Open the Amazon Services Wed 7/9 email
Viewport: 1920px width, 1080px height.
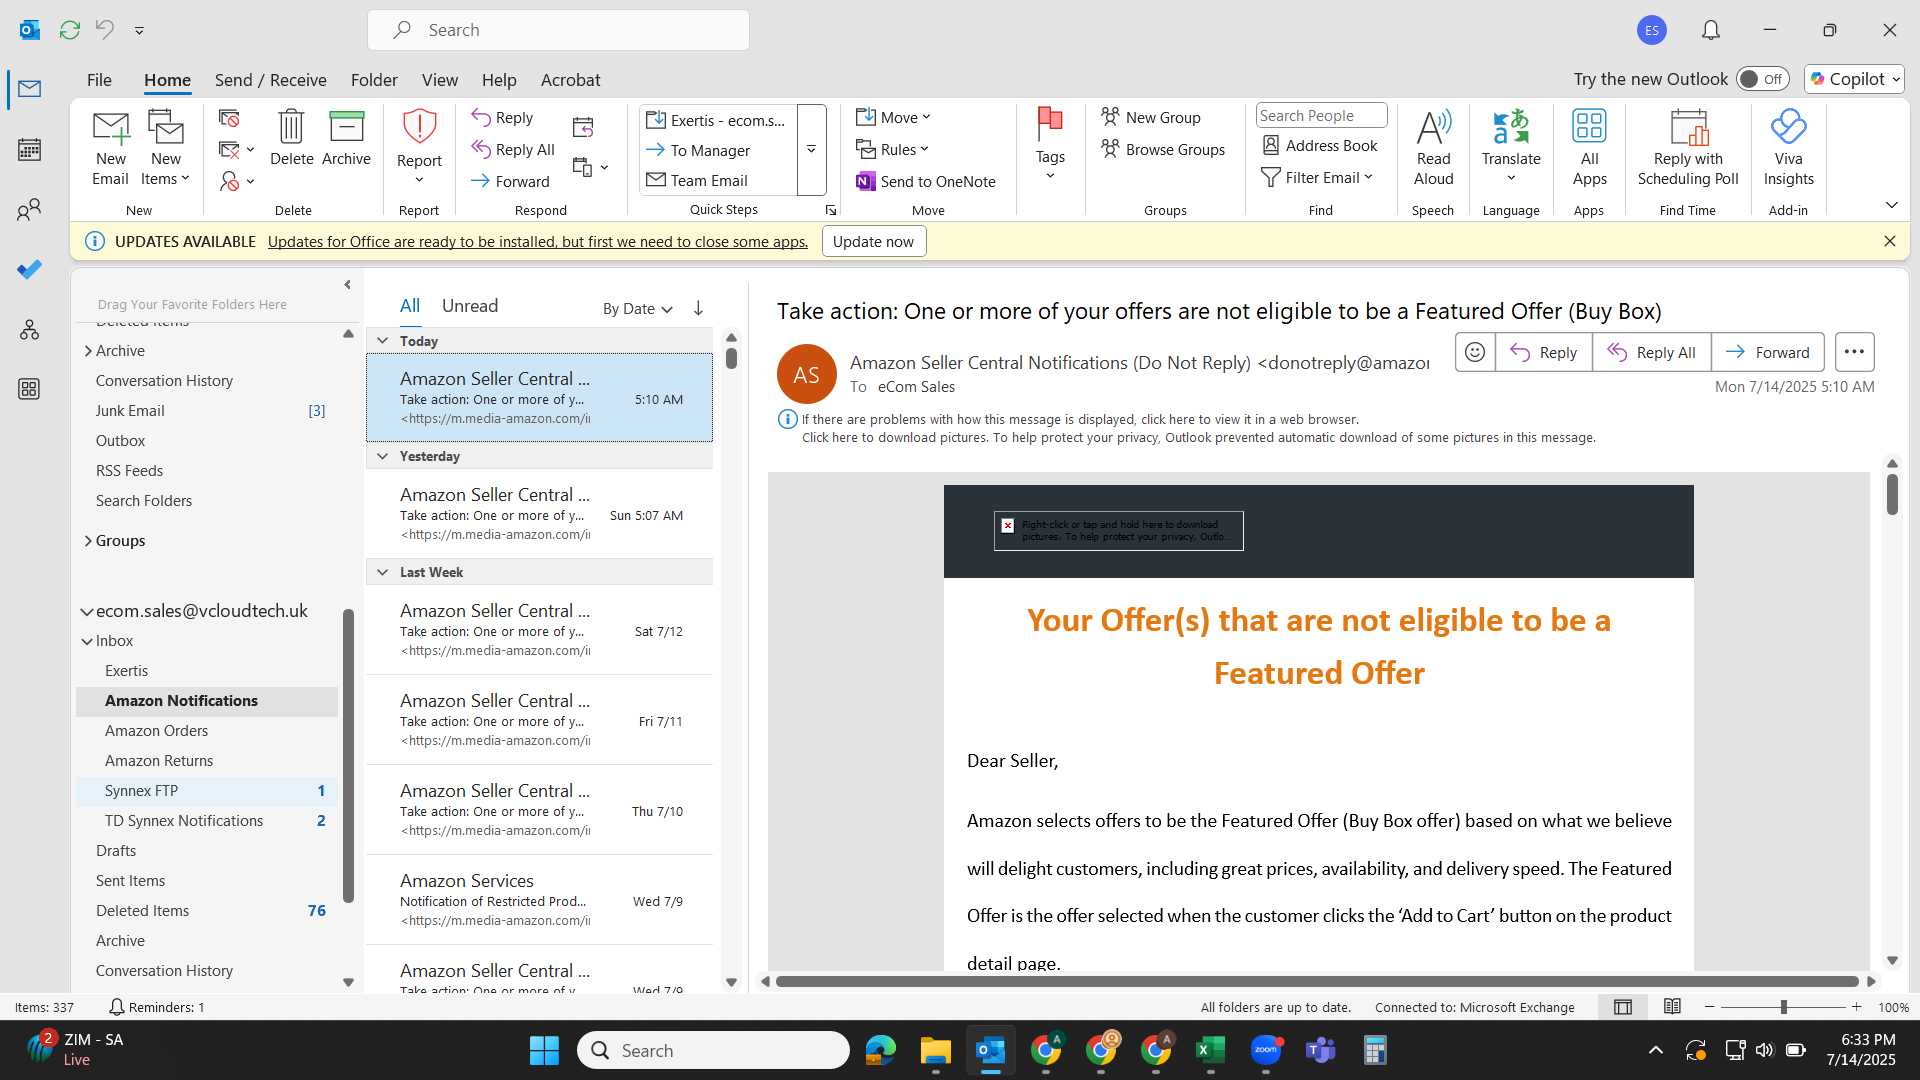pos(539,900)
